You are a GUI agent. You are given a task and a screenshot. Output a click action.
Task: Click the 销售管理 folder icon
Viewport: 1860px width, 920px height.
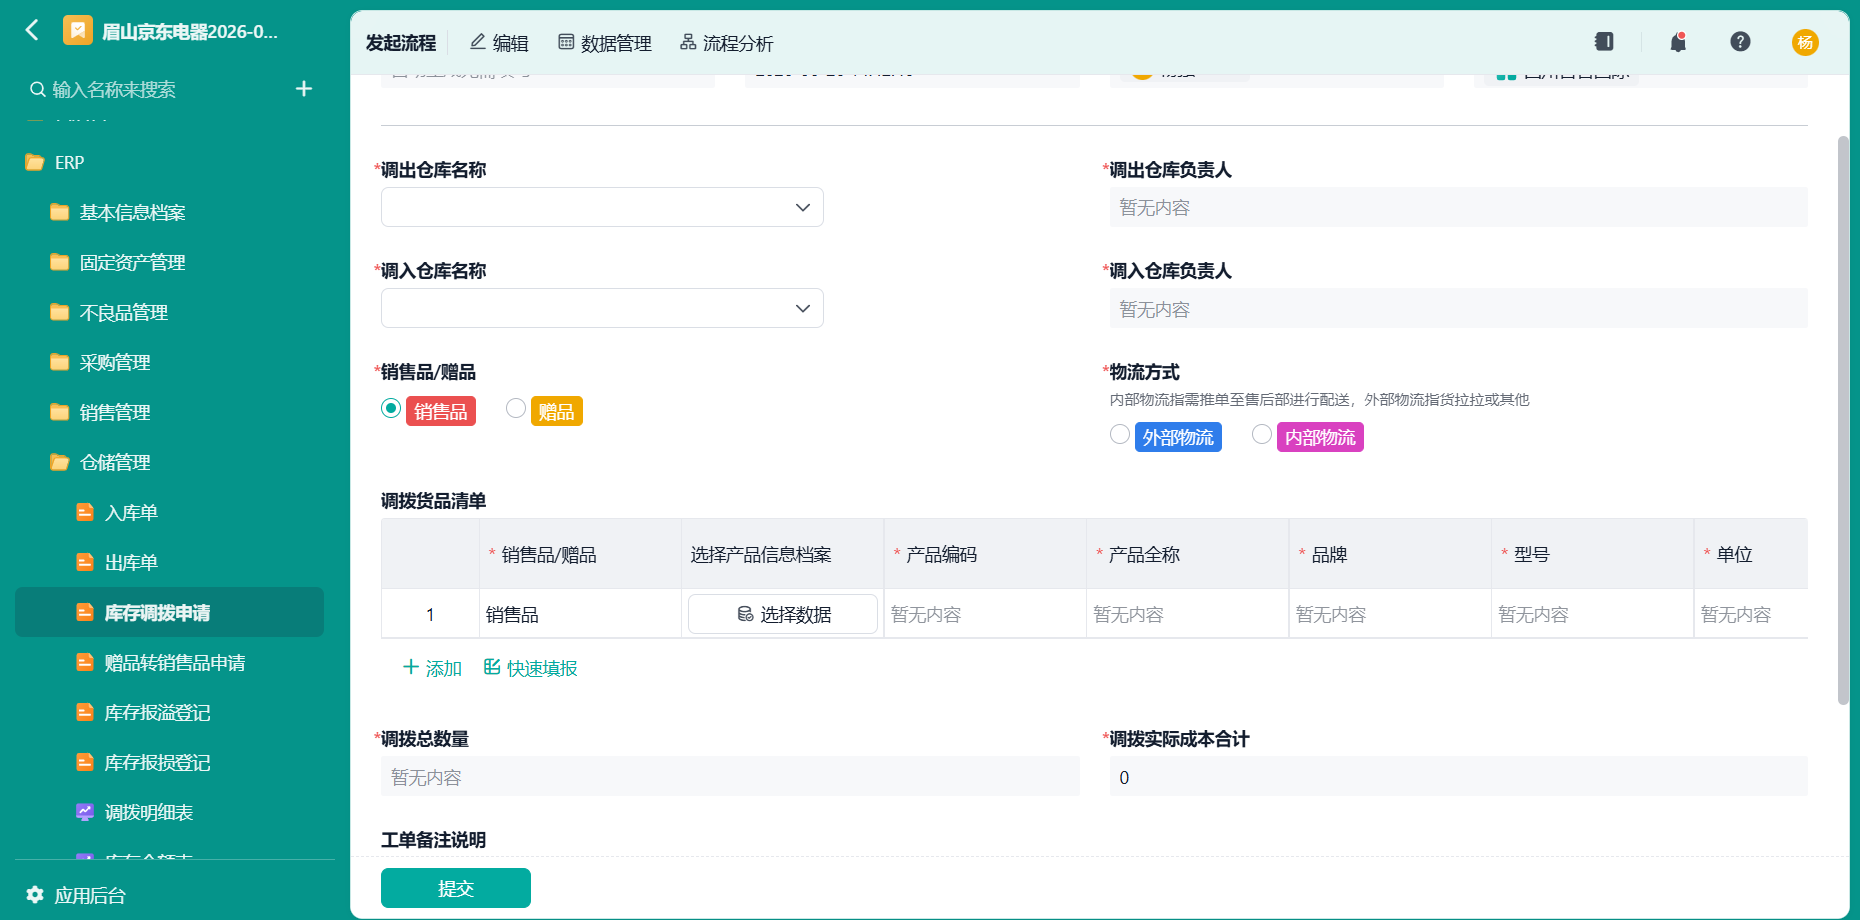(60, 412)
